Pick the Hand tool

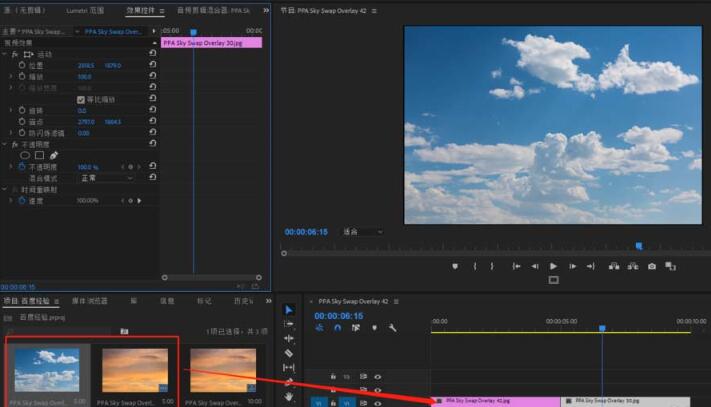coord(289,396)
